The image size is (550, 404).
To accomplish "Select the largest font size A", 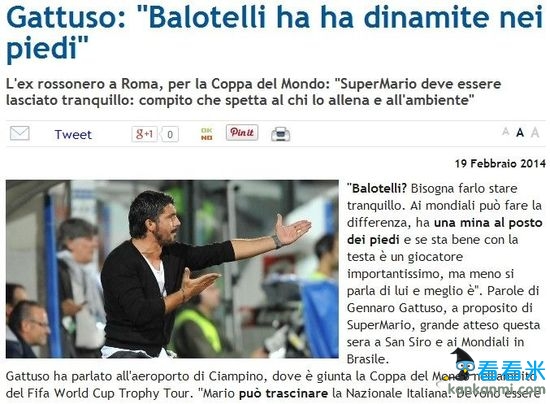I will [535, 133].
